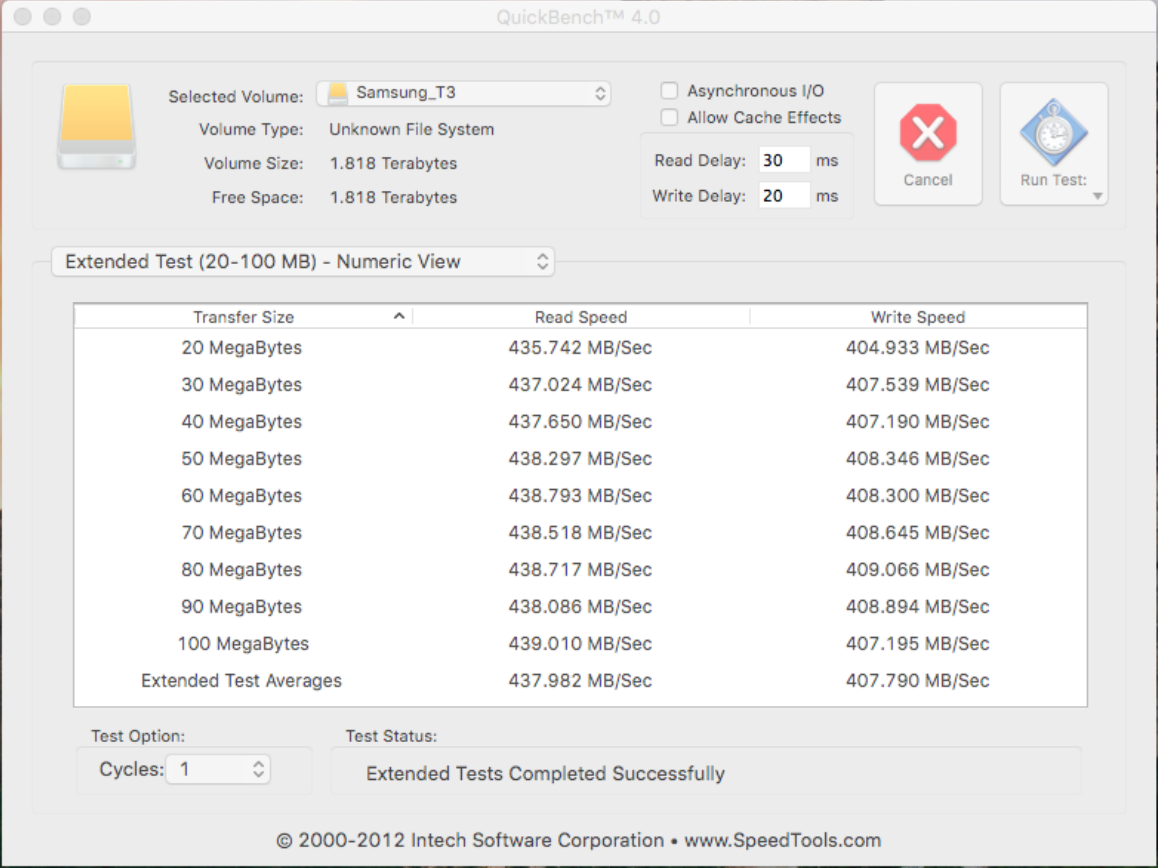The height and width of the screenshot is (868, 1158).
Task: Click the www.SpeedTools.com link text
Action: click(x=782, y=840)
